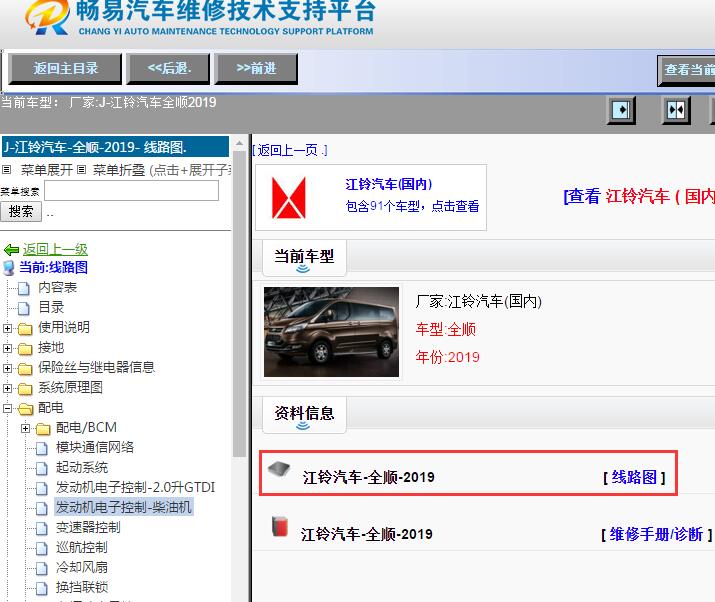Click the red book icon for 维修手册
715x602 pixels.
coord(280,527)
